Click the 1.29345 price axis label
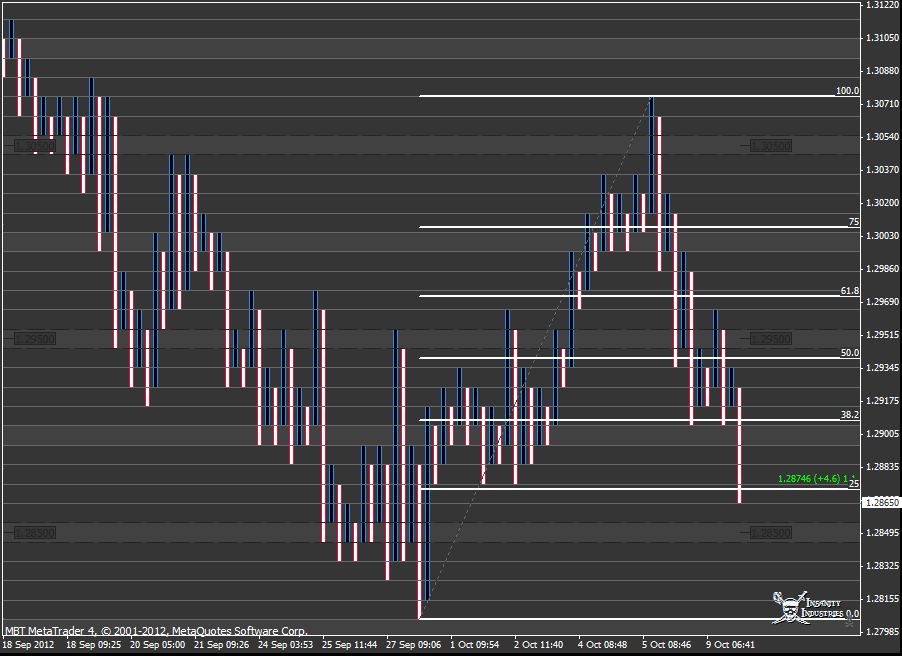The height and width of the screenshot is (656, 902). coord(882,367)
